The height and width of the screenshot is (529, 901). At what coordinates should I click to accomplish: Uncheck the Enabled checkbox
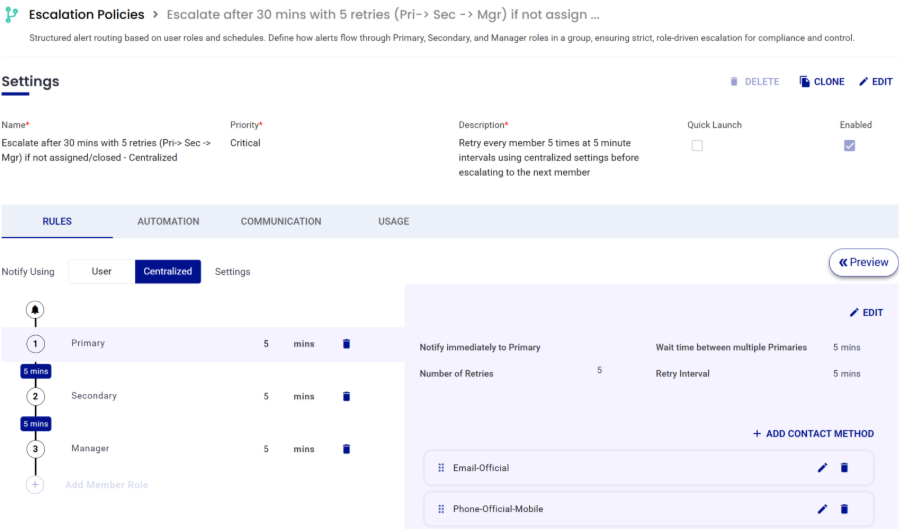coord(849,146)
